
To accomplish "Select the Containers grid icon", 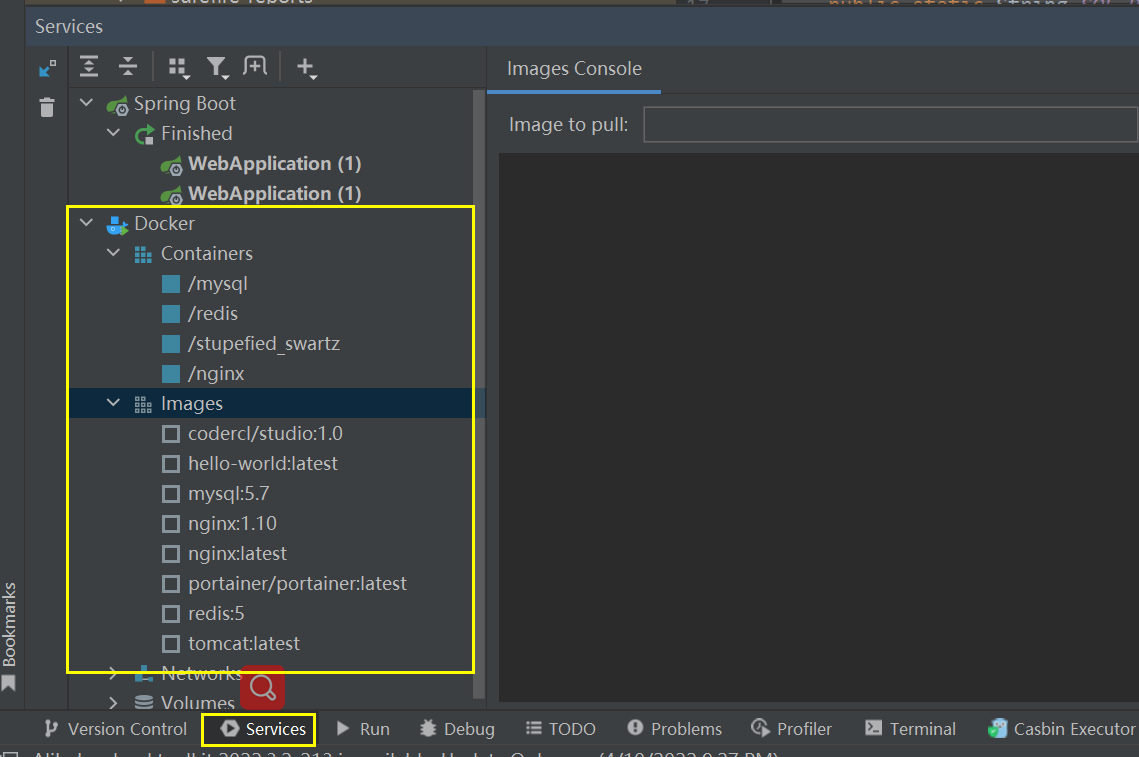I will point(143,254).
